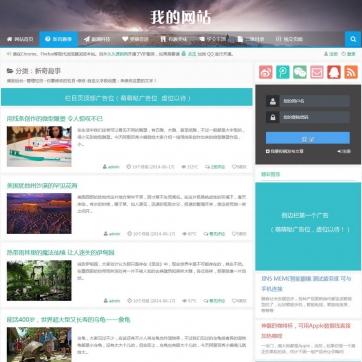Select the highlighted 新奇趣事 nav tab
The image size is (362, 362).
pos(59,39)
